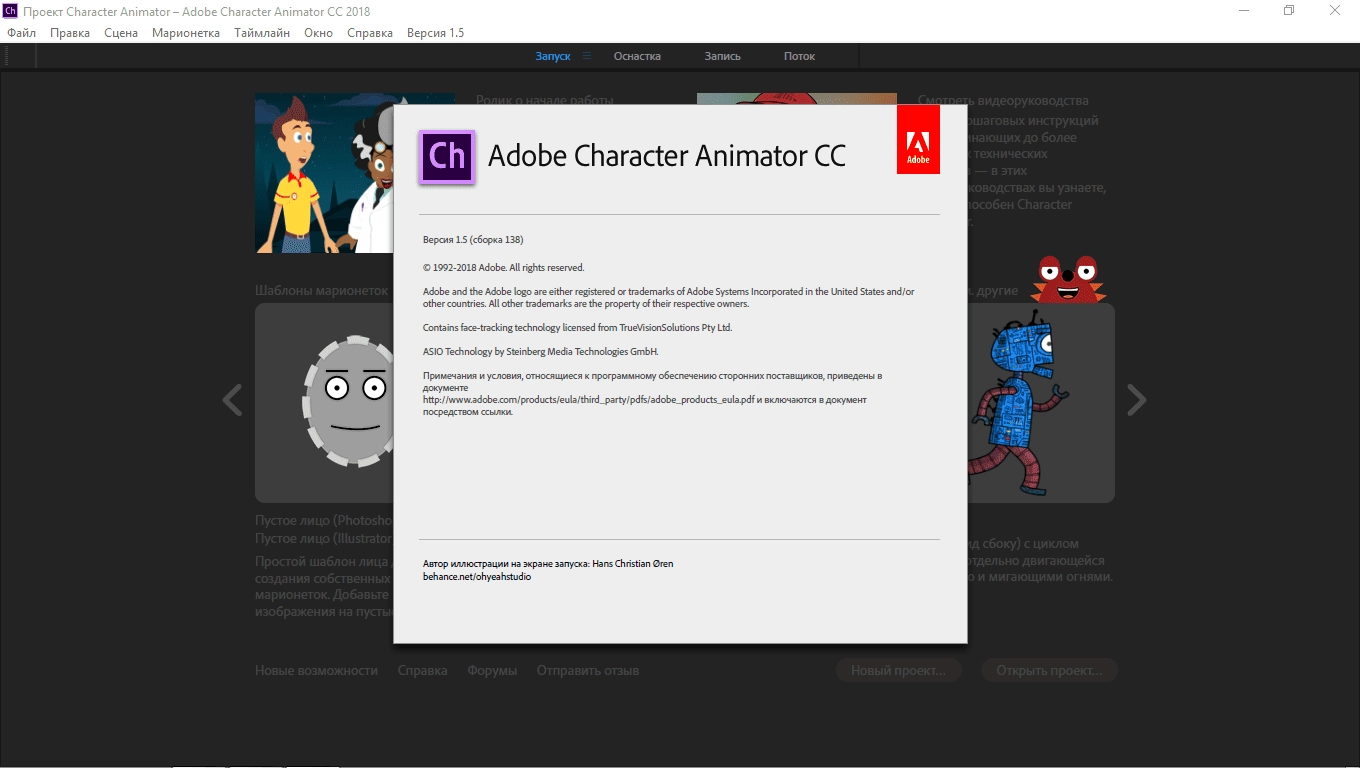This screenshot has width=1360, height=768.
Task: Open the Версия 1.5 menu
Action: pos(435,33)
